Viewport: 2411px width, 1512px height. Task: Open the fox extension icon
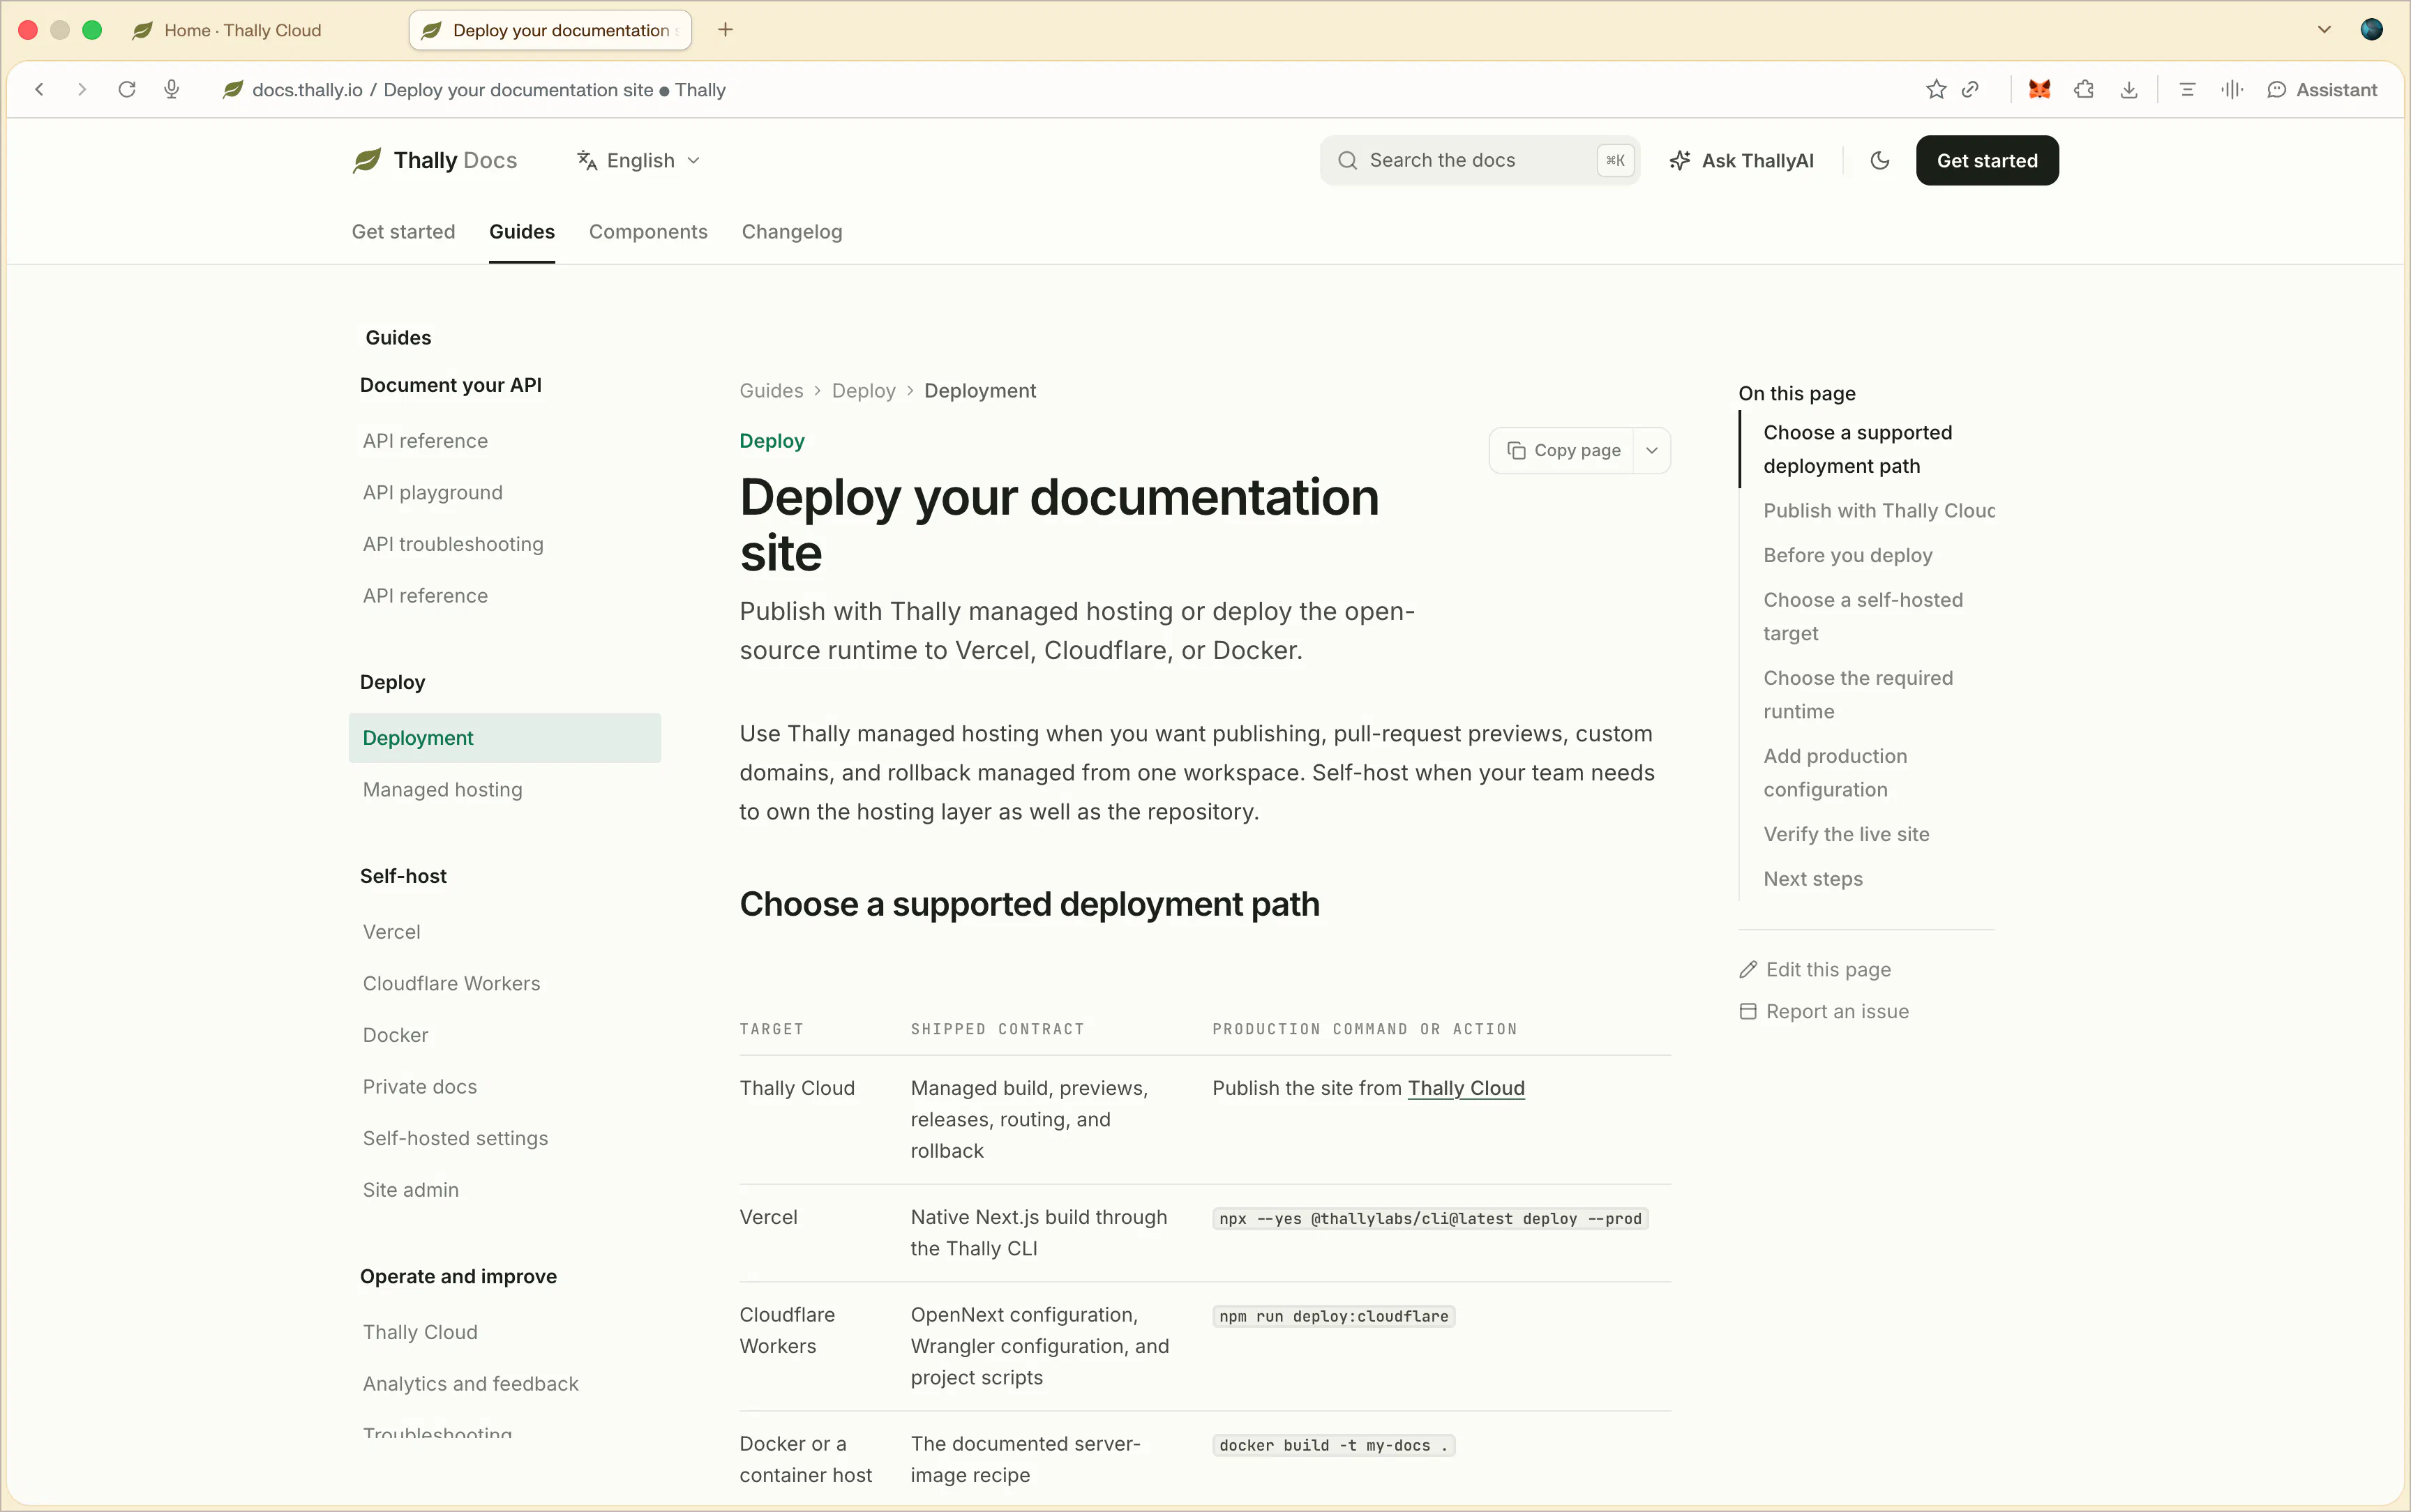pos(2040,90)
